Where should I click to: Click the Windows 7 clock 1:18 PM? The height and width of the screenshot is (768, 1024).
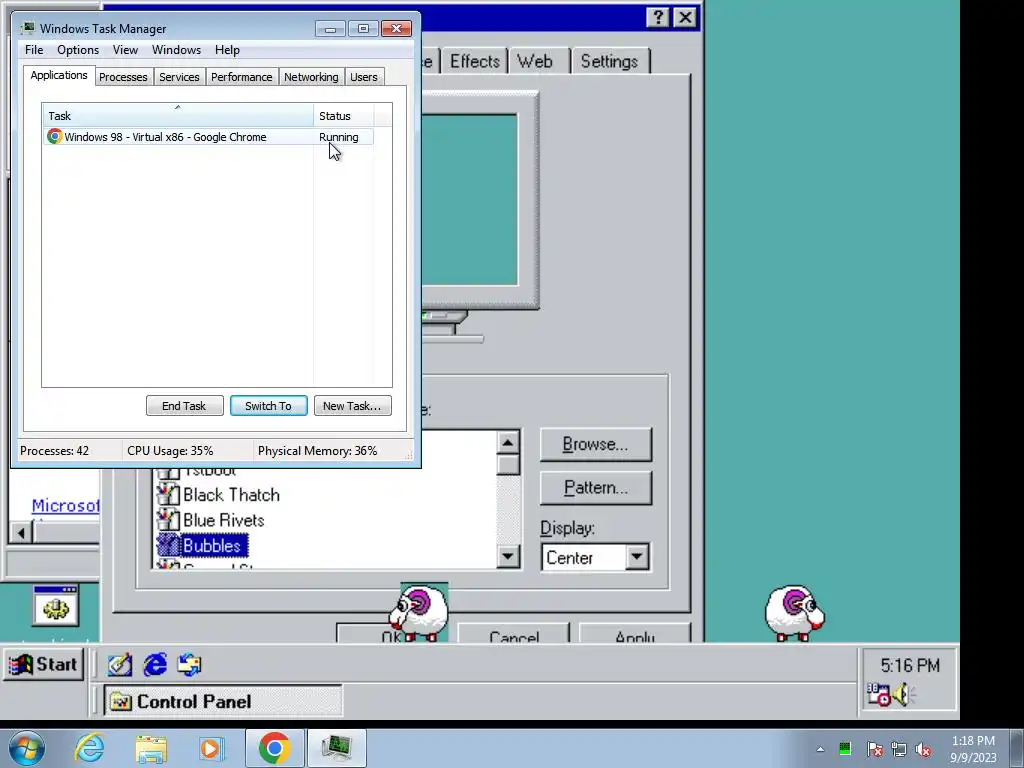pos(973,741)
